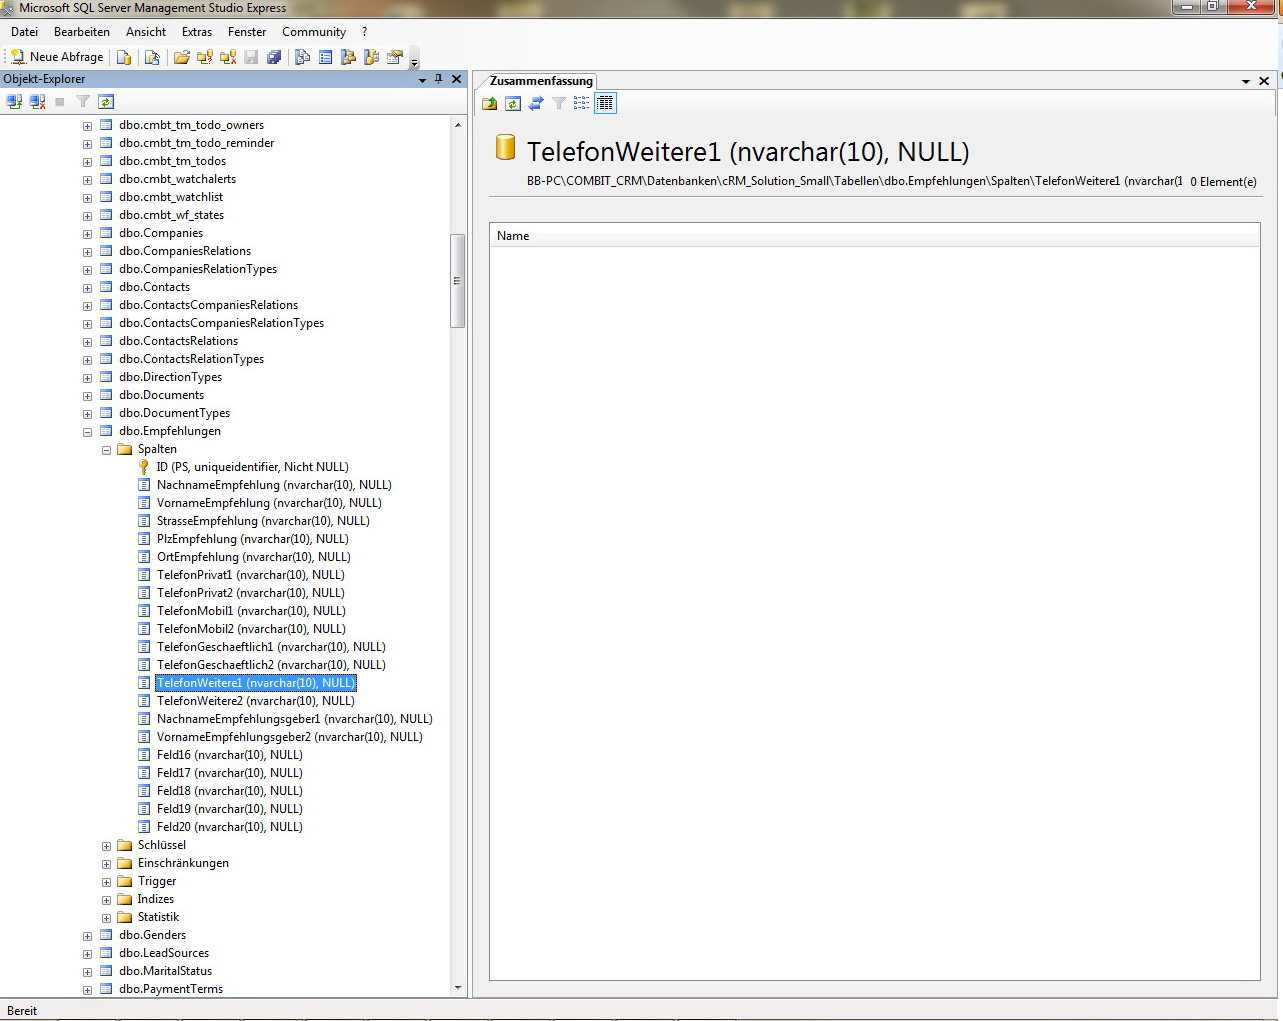Select the ID primary key column

252,467
